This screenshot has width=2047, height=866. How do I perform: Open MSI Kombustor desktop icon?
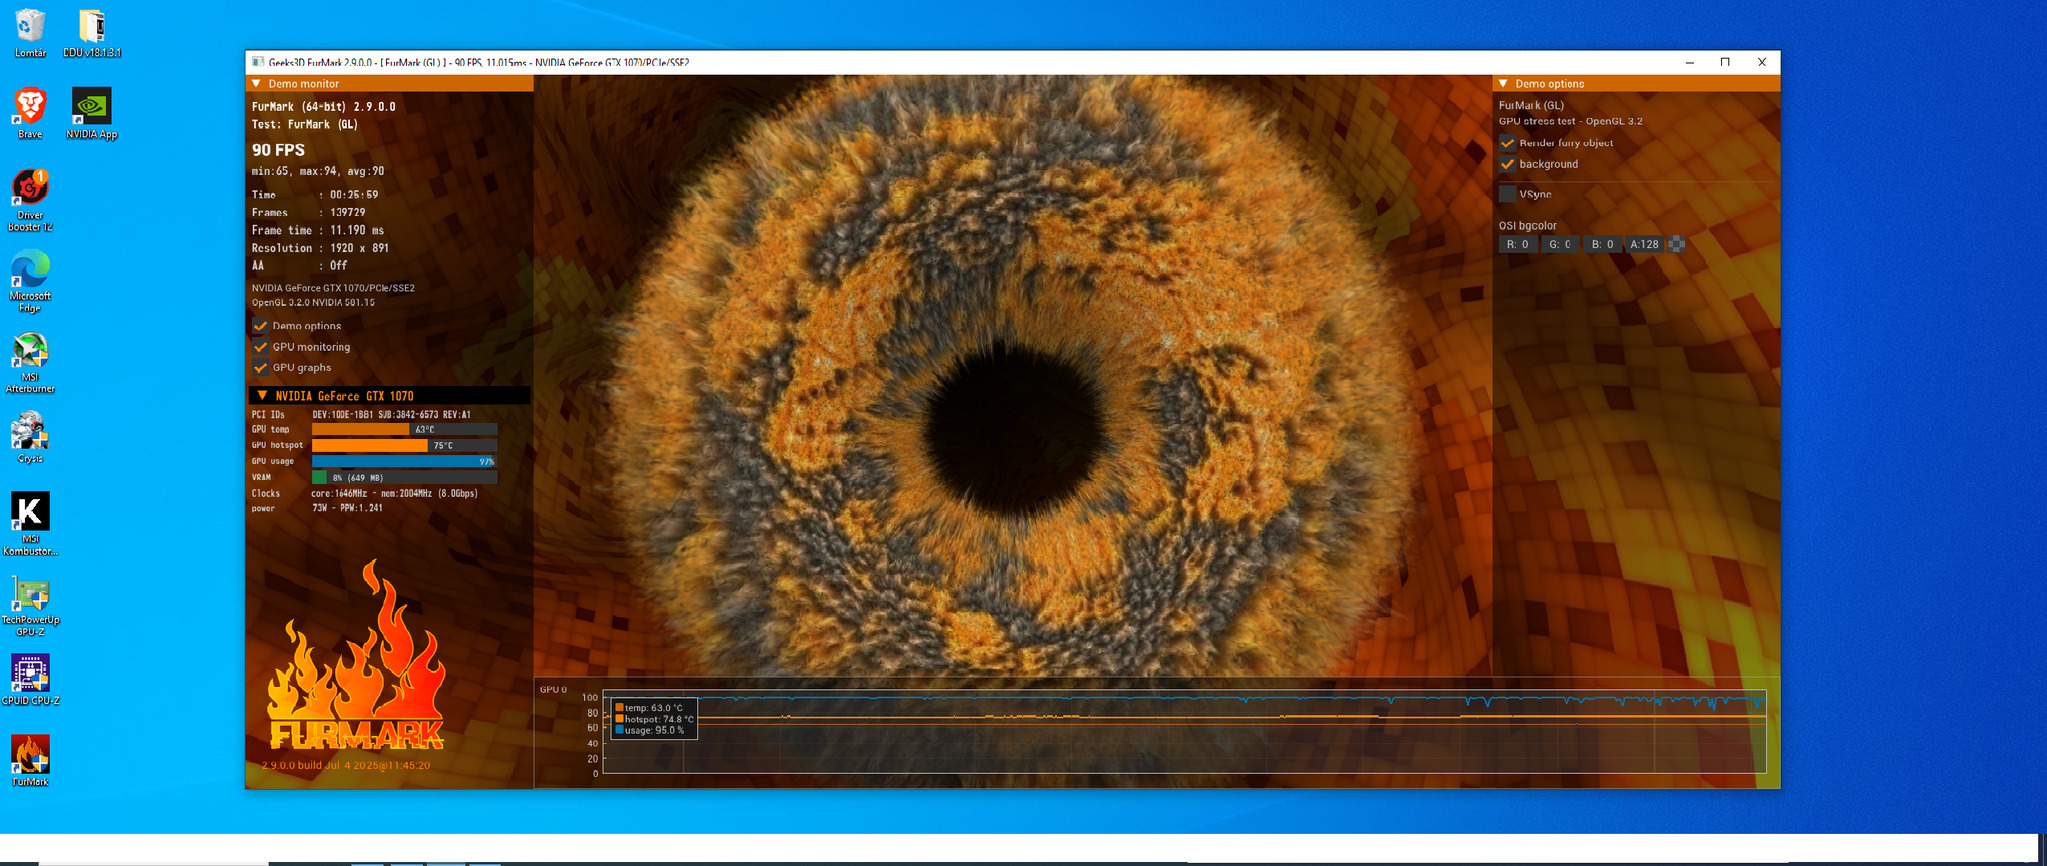(x=30, y=523)
